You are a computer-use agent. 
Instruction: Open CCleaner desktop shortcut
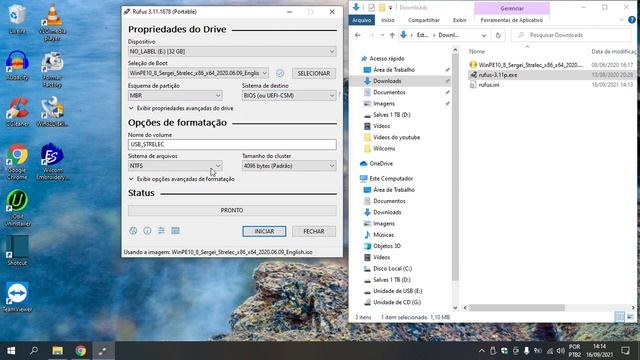tap(17, 111)
